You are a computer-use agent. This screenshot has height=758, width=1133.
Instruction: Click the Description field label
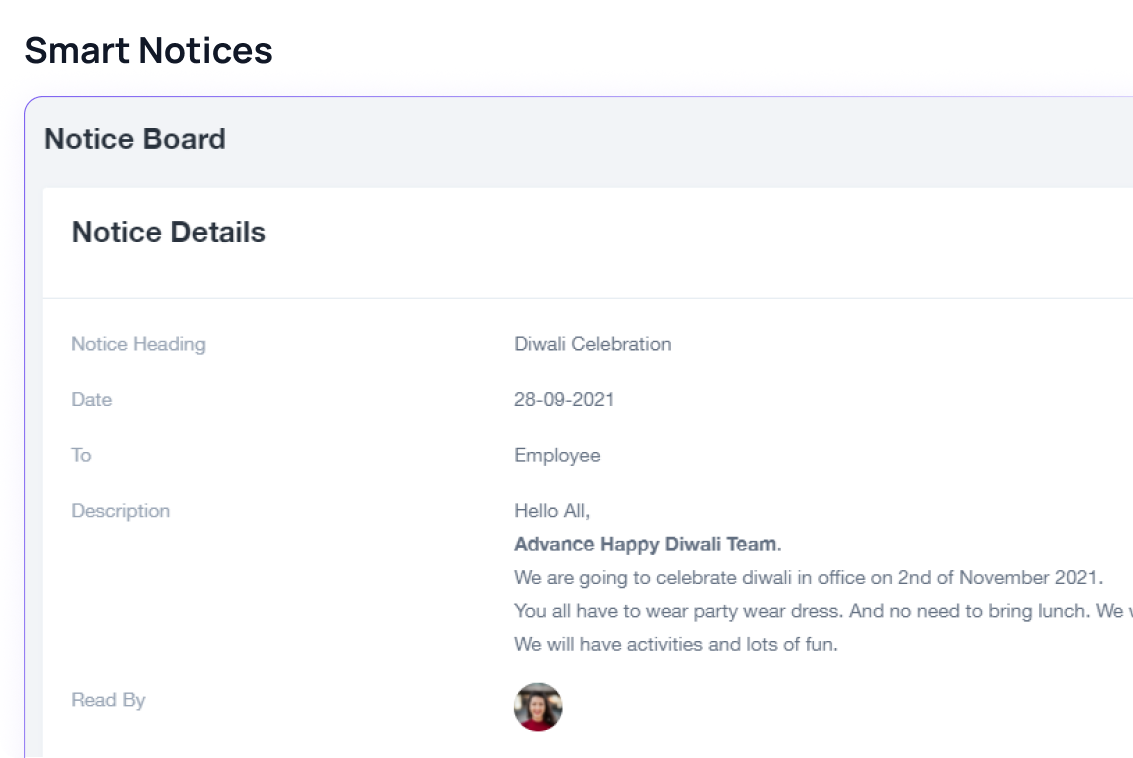[x=121, y=511]
